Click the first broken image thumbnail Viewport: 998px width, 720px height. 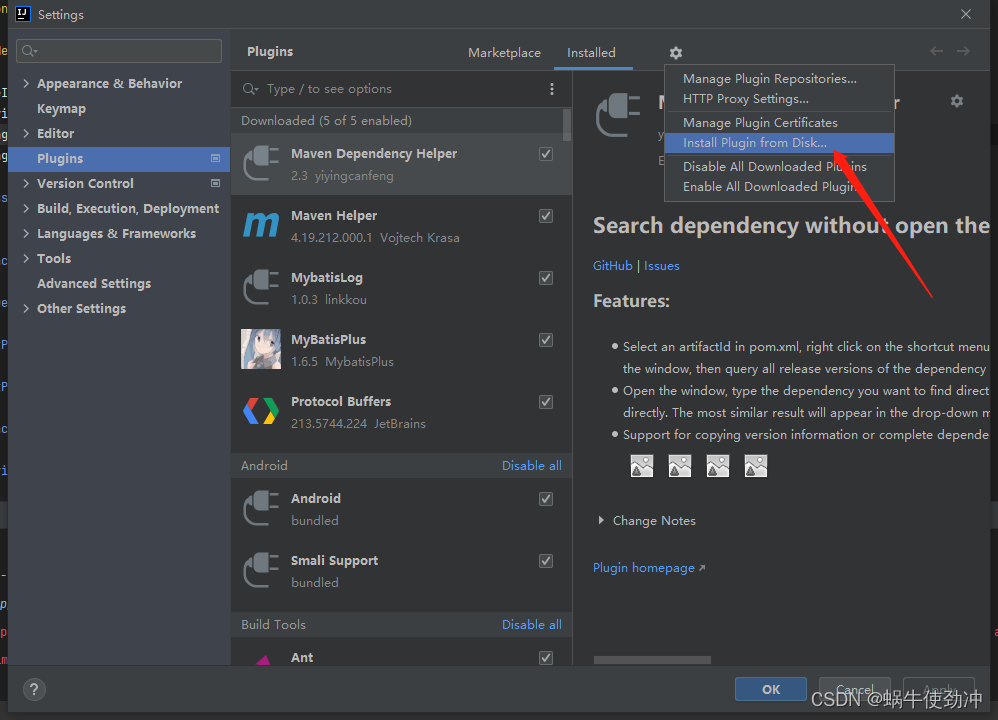coord(642,466)
